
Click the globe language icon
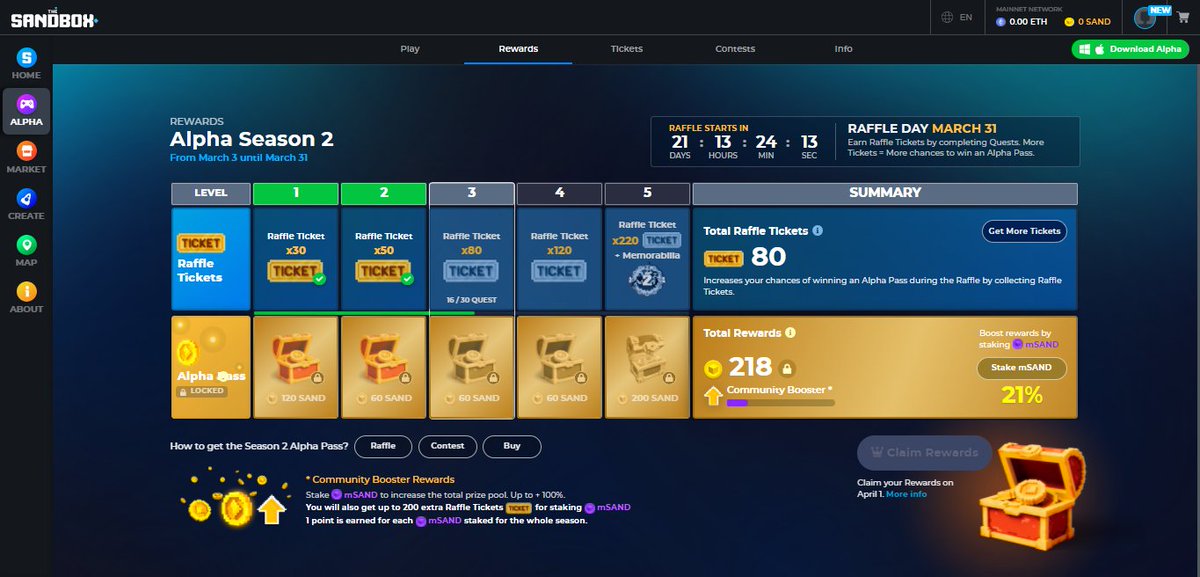[x=947, y=17]
